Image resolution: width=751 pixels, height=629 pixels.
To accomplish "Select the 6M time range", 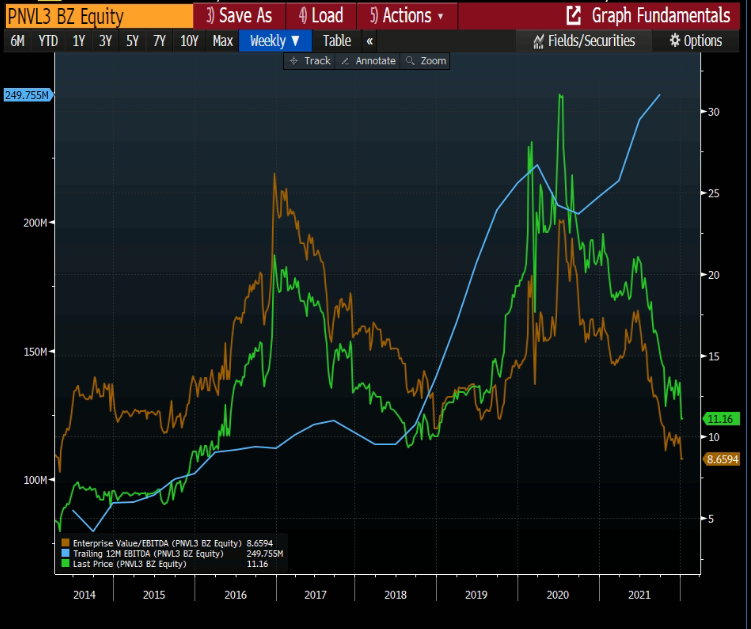I will tap(18, 41).
